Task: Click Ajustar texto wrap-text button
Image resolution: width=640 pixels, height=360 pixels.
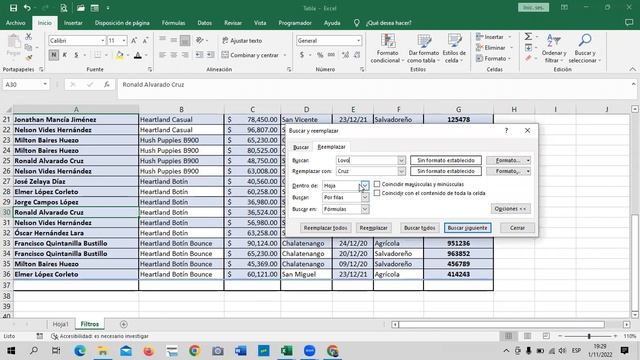Action: pyautogui.click(x=242, y=40)
